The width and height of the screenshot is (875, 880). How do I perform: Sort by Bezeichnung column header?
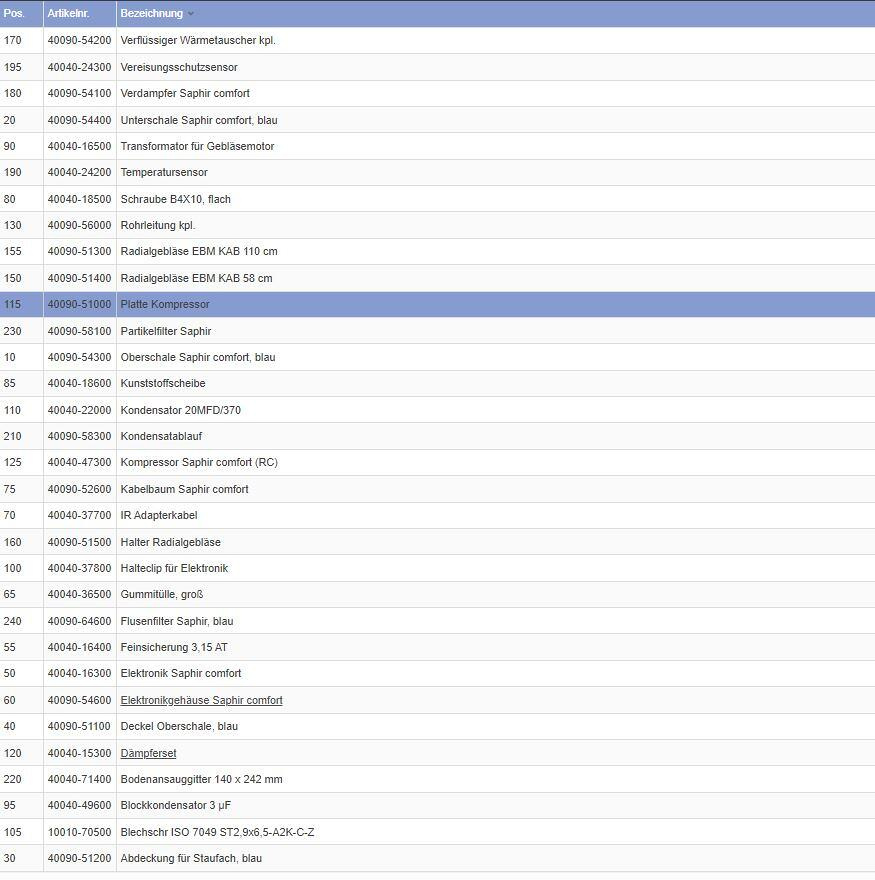(151, 13)
